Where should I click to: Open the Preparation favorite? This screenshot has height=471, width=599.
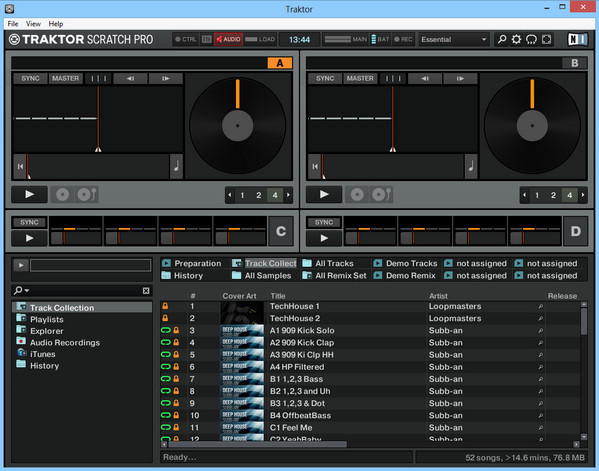191,263
